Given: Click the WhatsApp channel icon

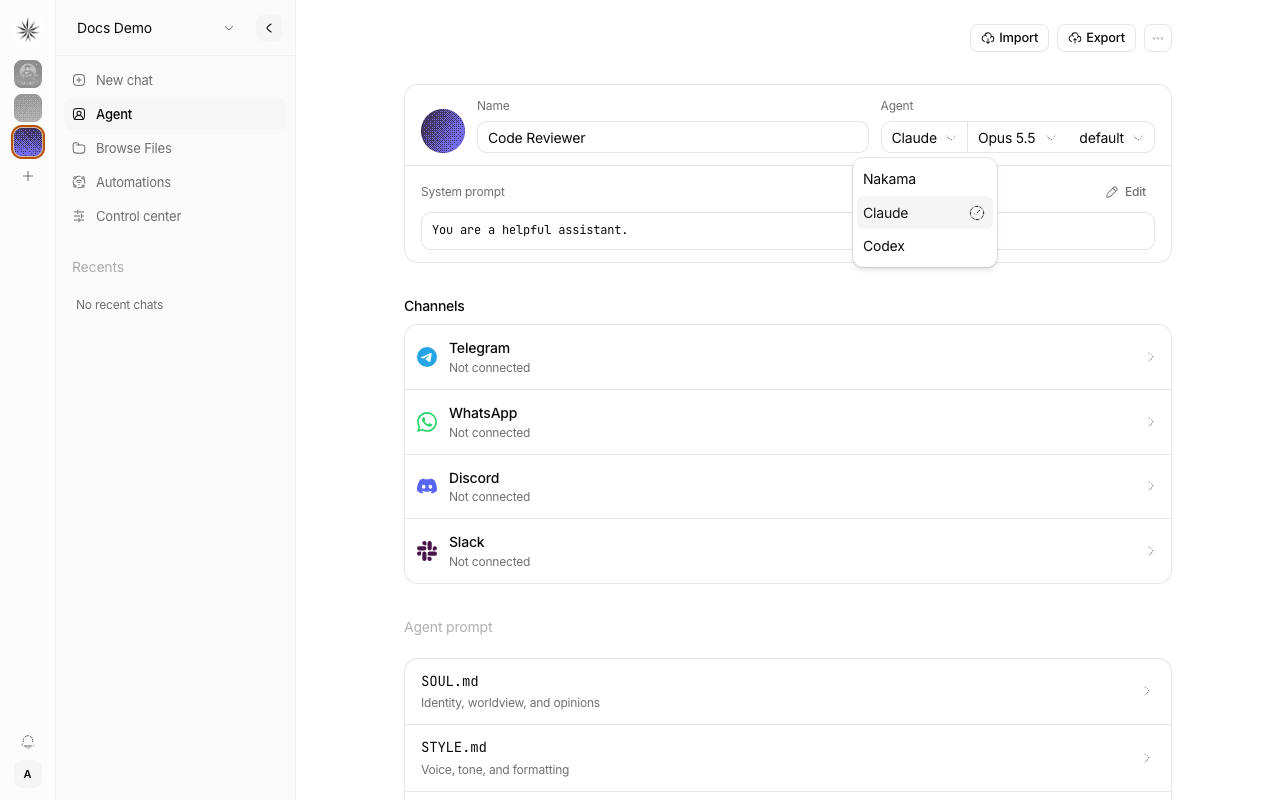Looking at the screenshot, I should tap(427, 422).
